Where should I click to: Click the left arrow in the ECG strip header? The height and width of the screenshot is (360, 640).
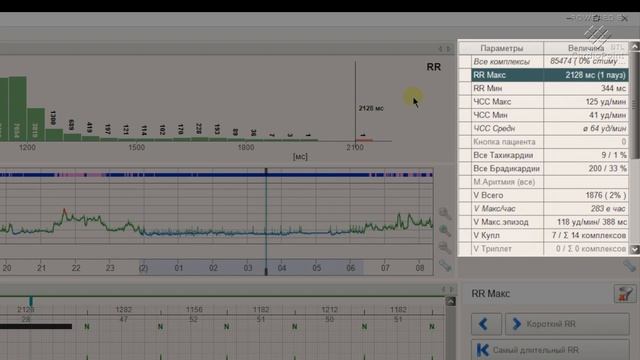[x=443, y=289]
